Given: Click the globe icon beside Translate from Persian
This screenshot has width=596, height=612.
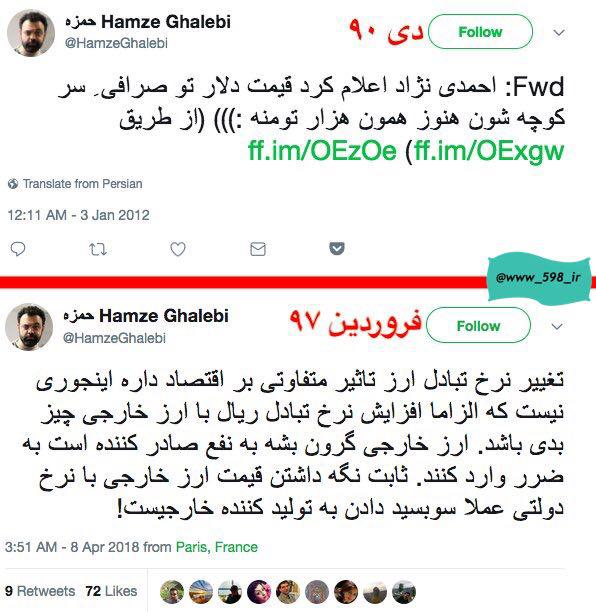Looking at the screenshot, I should [13, 184].
